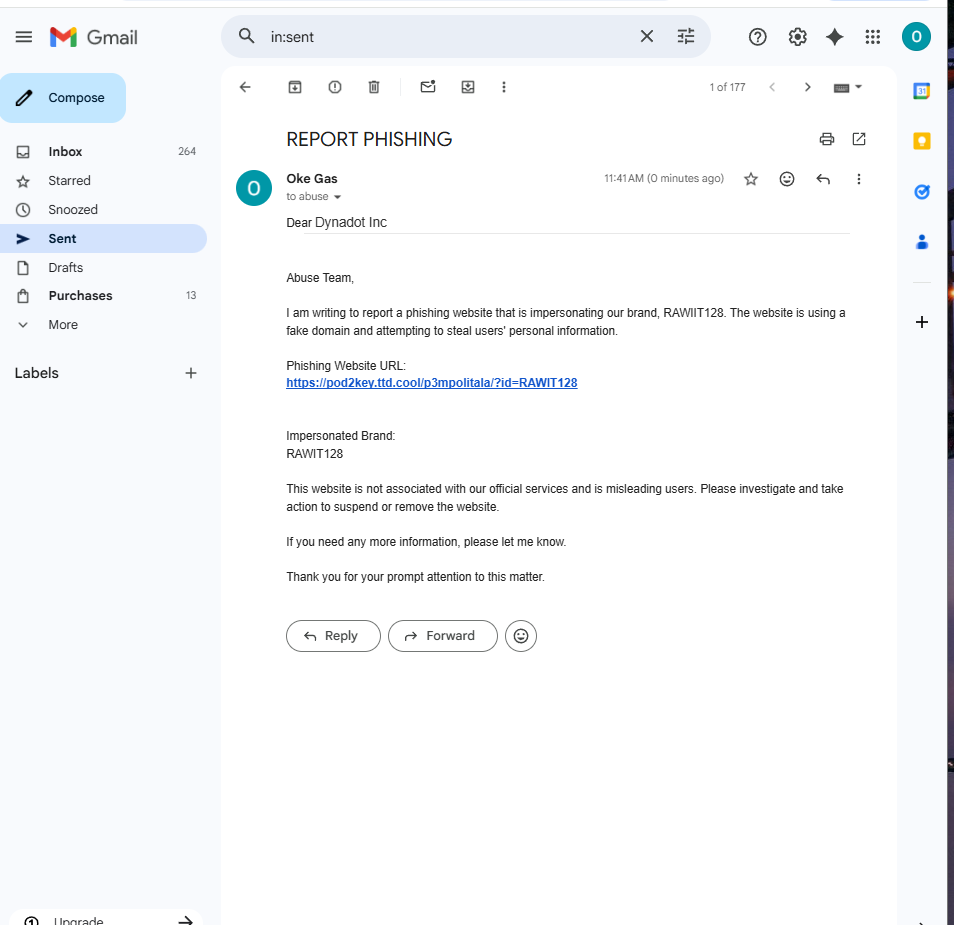This screenshot has height=925, width=954.
Task: Click the reply arrow in message header
Action: 823,179
